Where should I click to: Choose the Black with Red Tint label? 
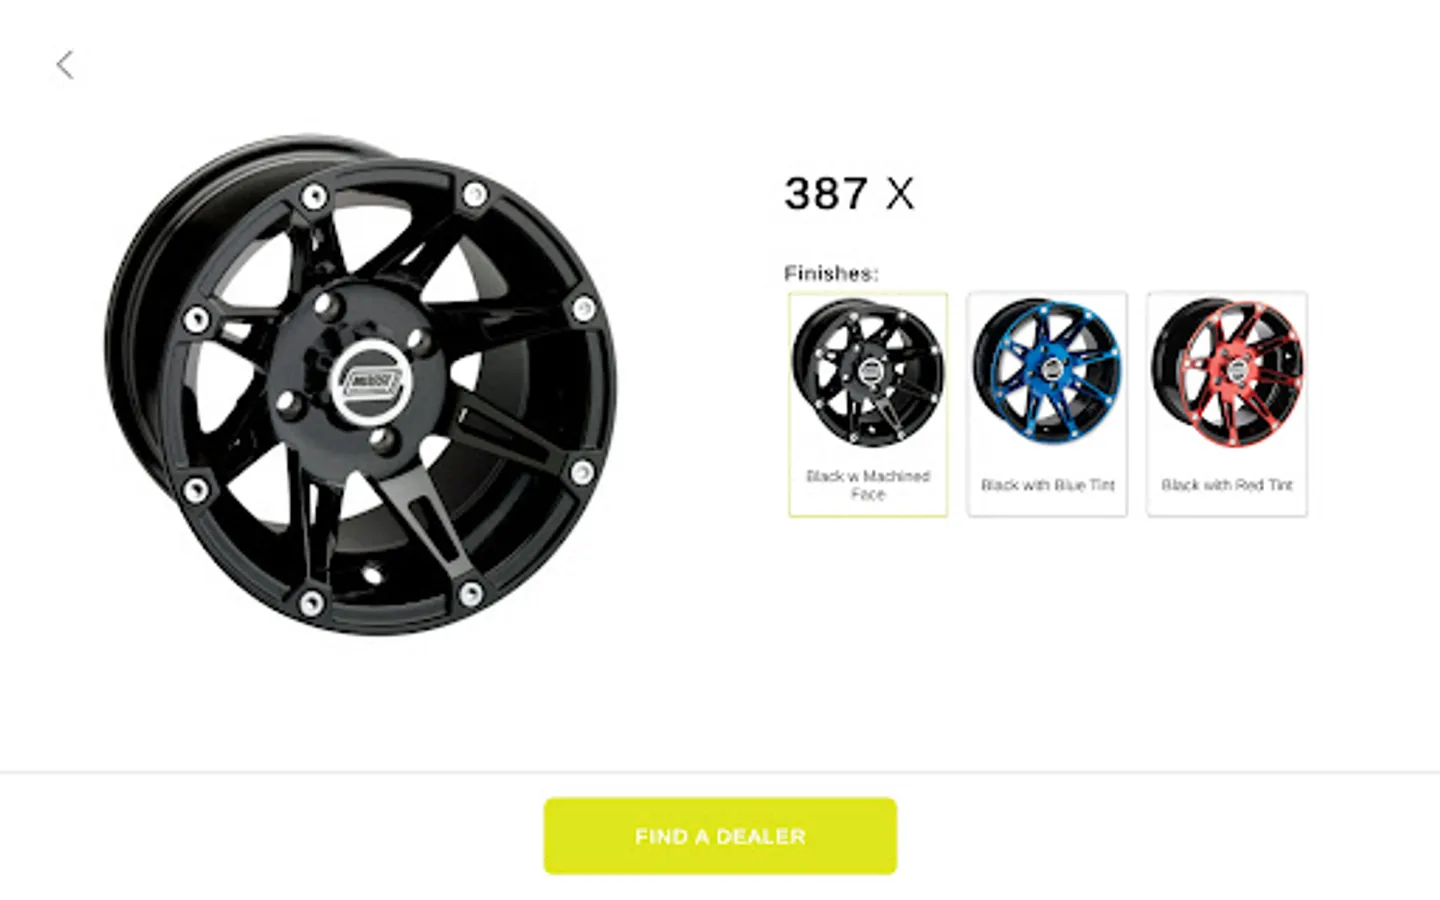coord(1227,485)
